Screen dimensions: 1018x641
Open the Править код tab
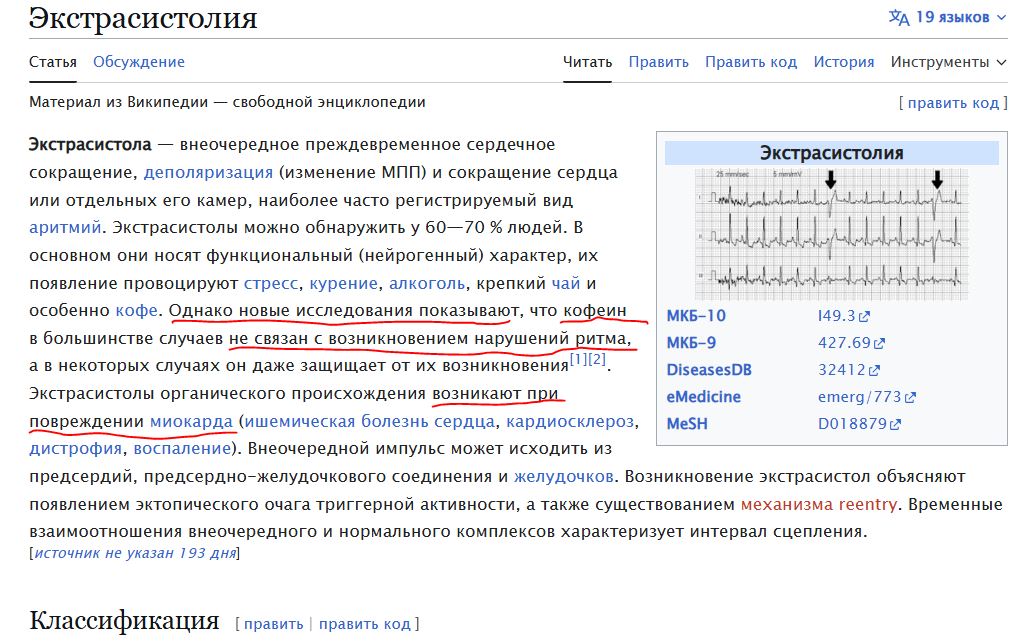point(751,62)
